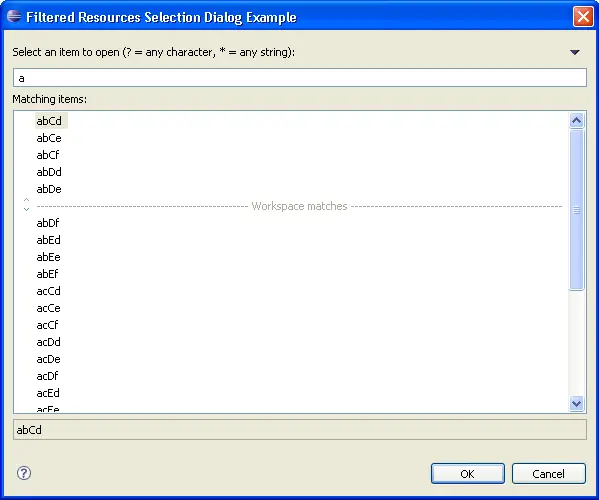The width and height of the screenshot is (599, 500).
Task: Select the acDd item
Action: pyautogui.click(x=49, y=342)
